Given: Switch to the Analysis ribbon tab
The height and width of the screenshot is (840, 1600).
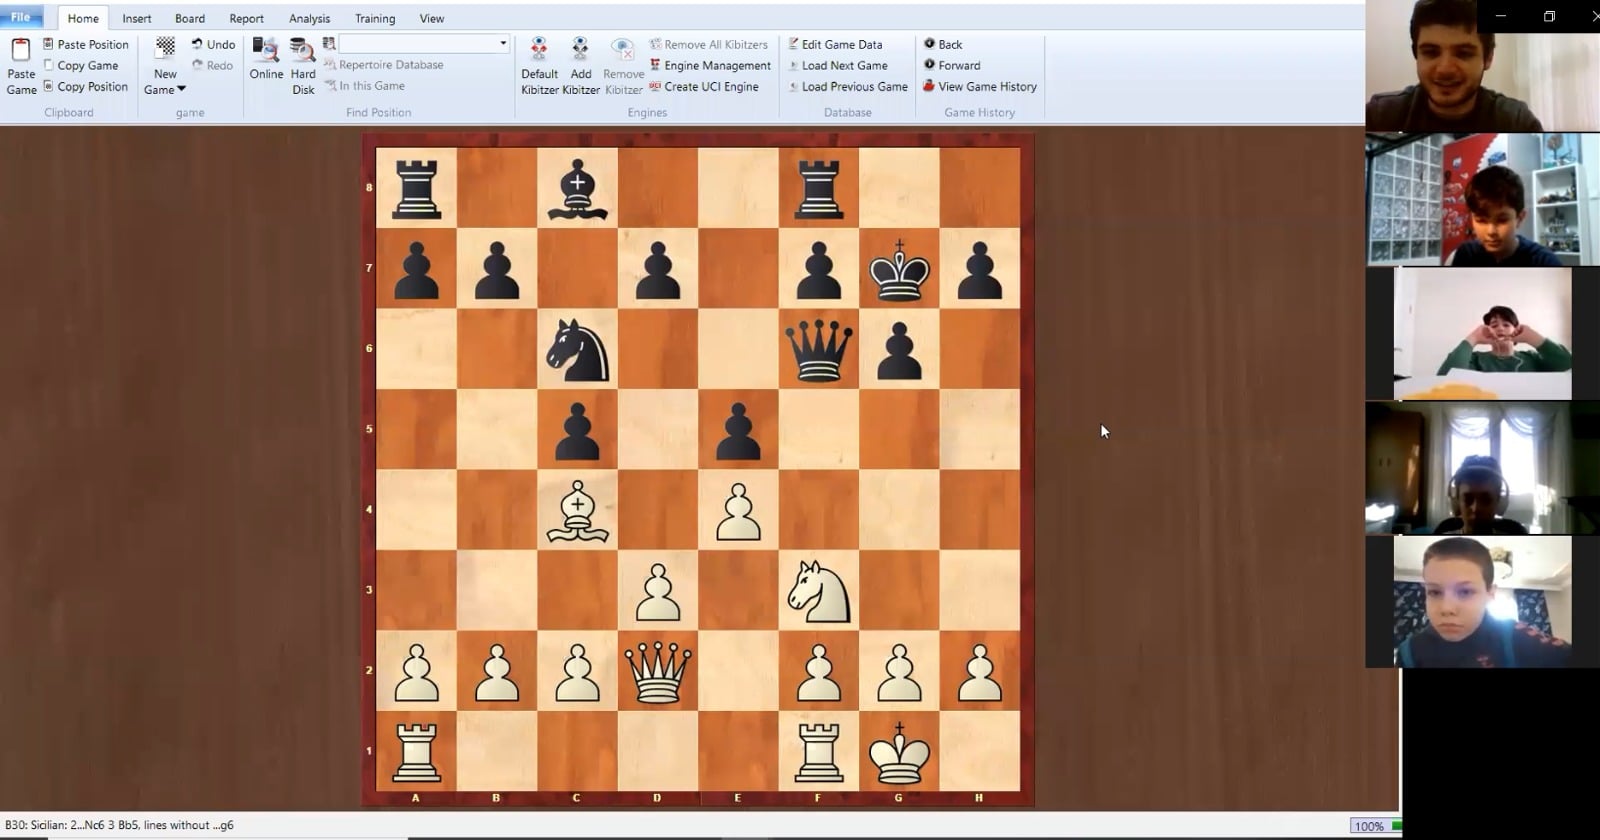Looking at the screenshot, I should [x=309, y=18].
